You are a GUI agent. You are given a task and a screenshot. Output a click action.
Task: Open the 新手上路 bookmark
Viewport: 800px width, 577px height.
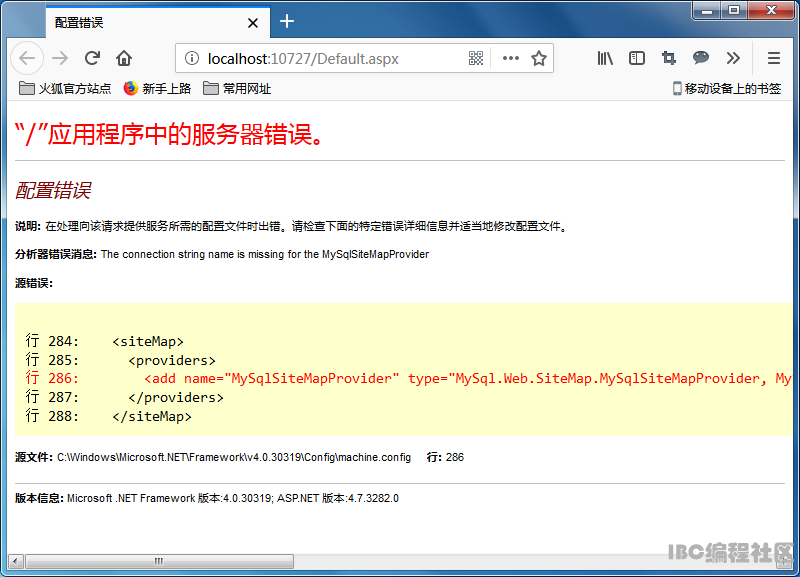[157, 89]
